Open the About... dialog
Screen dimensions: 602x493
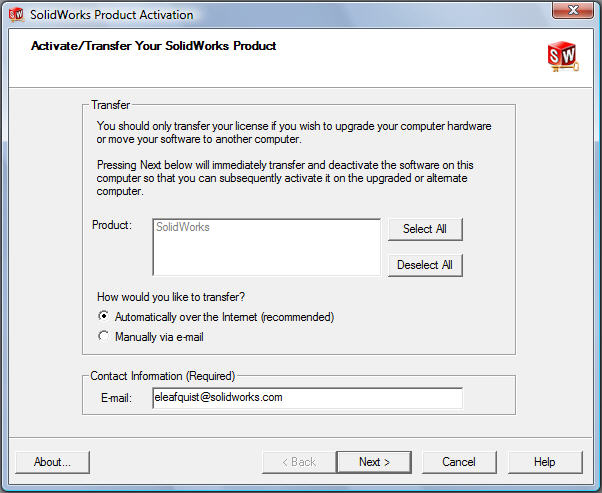click(x=52, y=462)
